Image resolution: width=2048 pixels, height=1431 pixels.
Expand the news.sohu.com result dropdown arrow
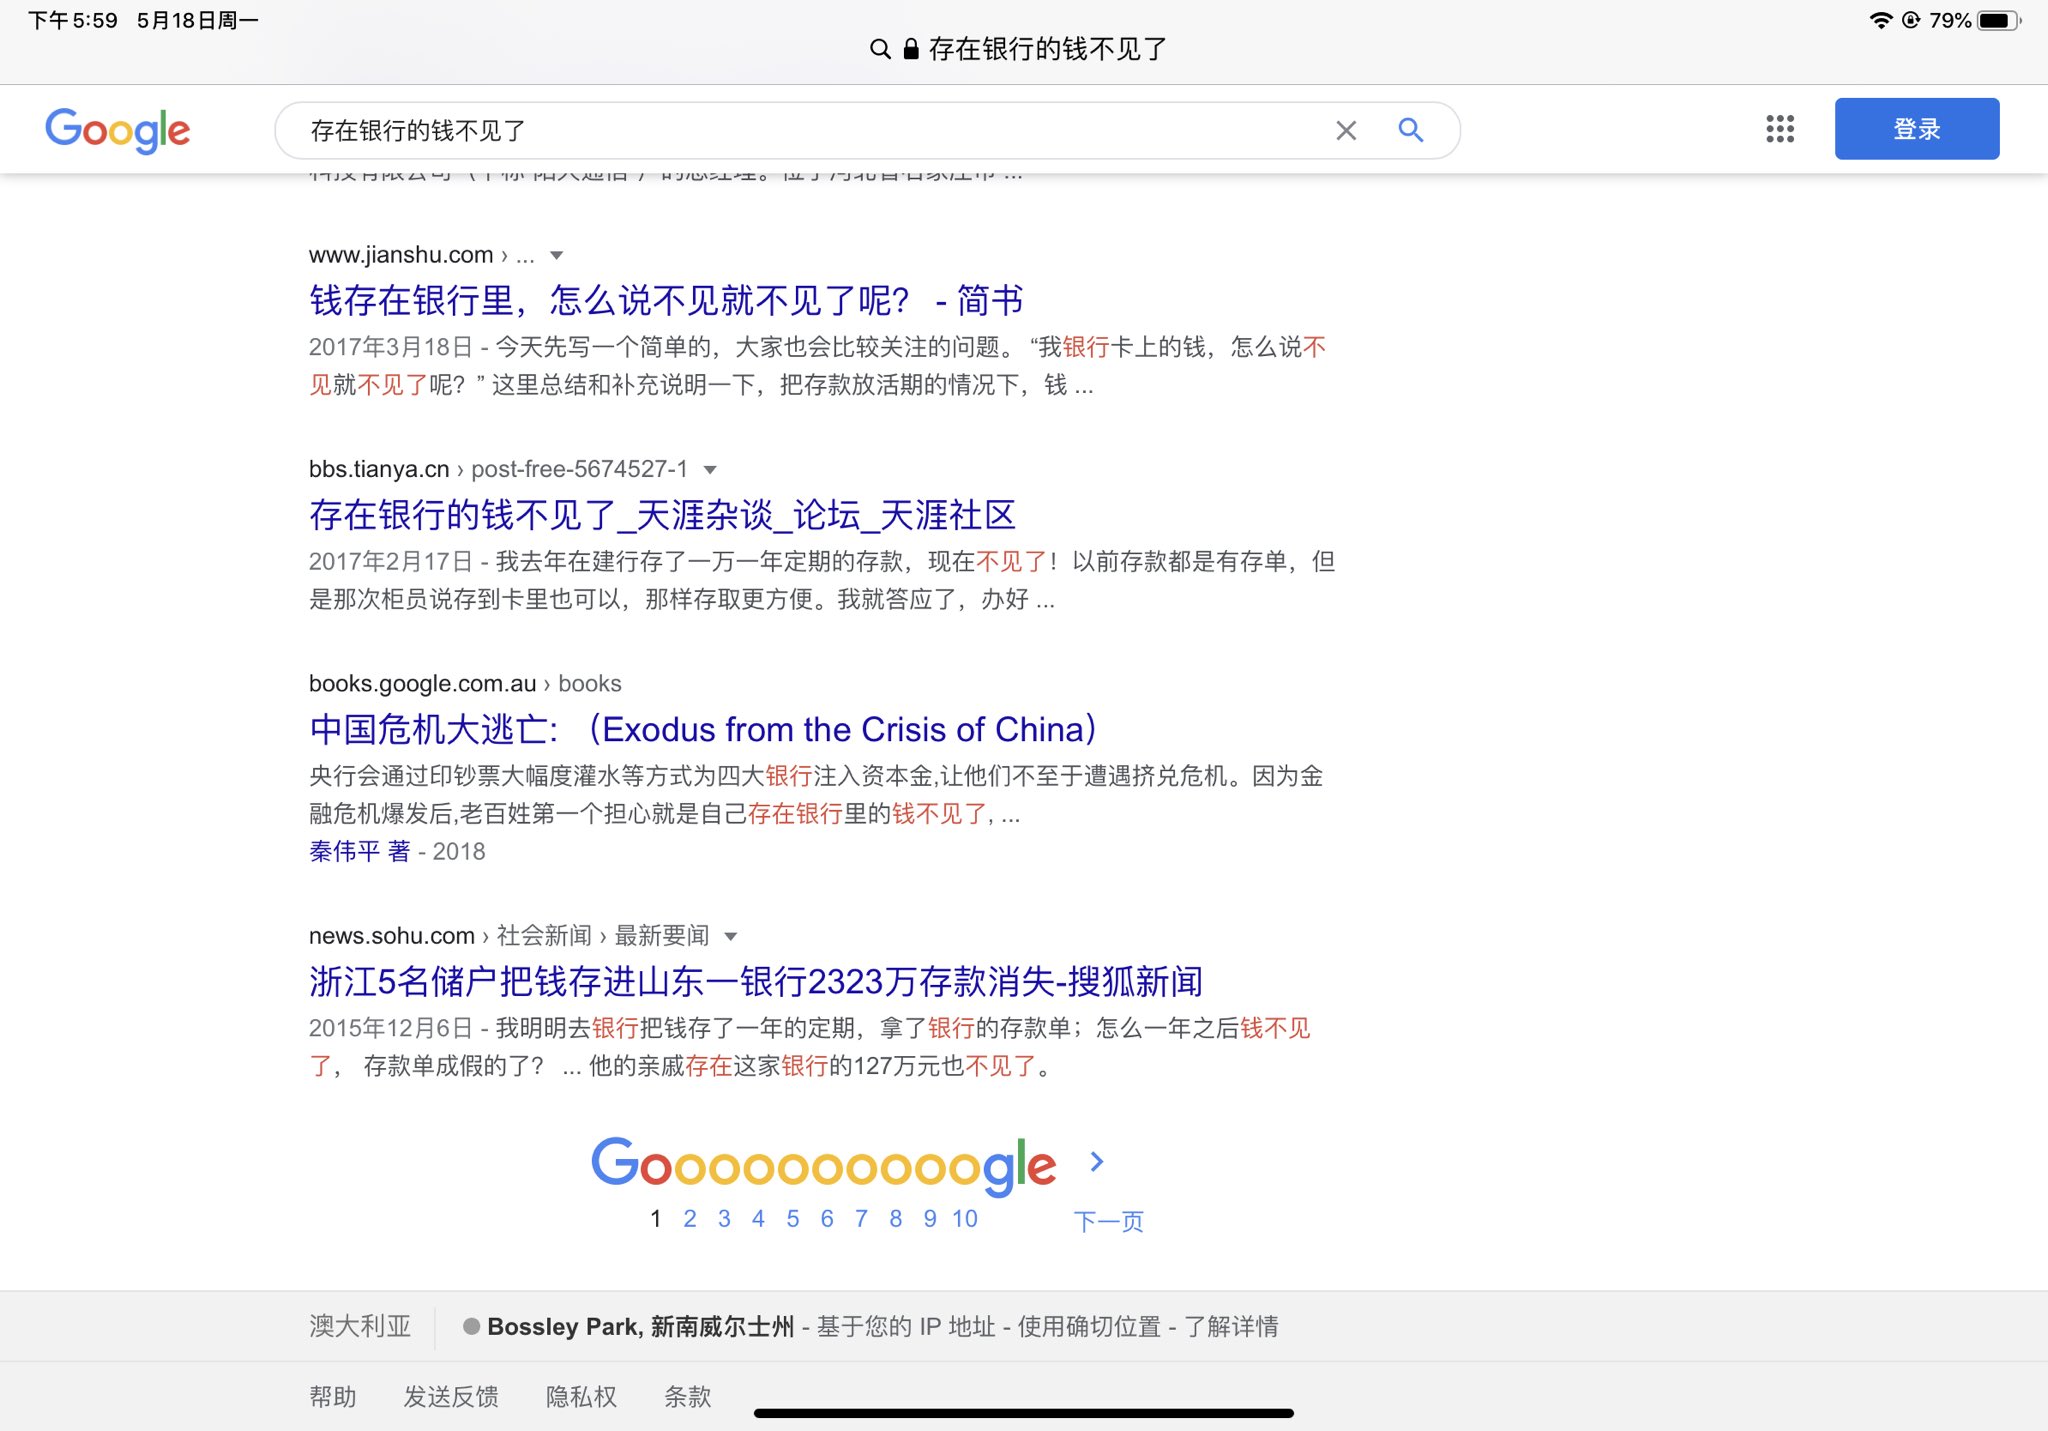coord(730,936)
